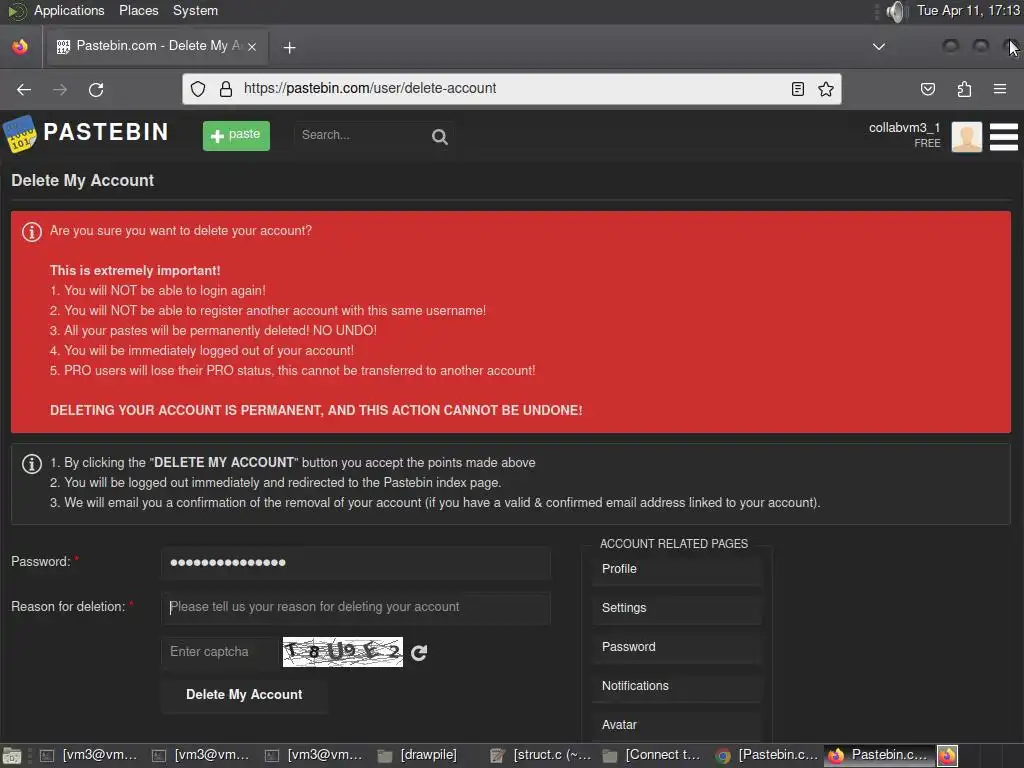
Task: Open the Pastebin hamburger menu
Action: (x=1004, y=136)
